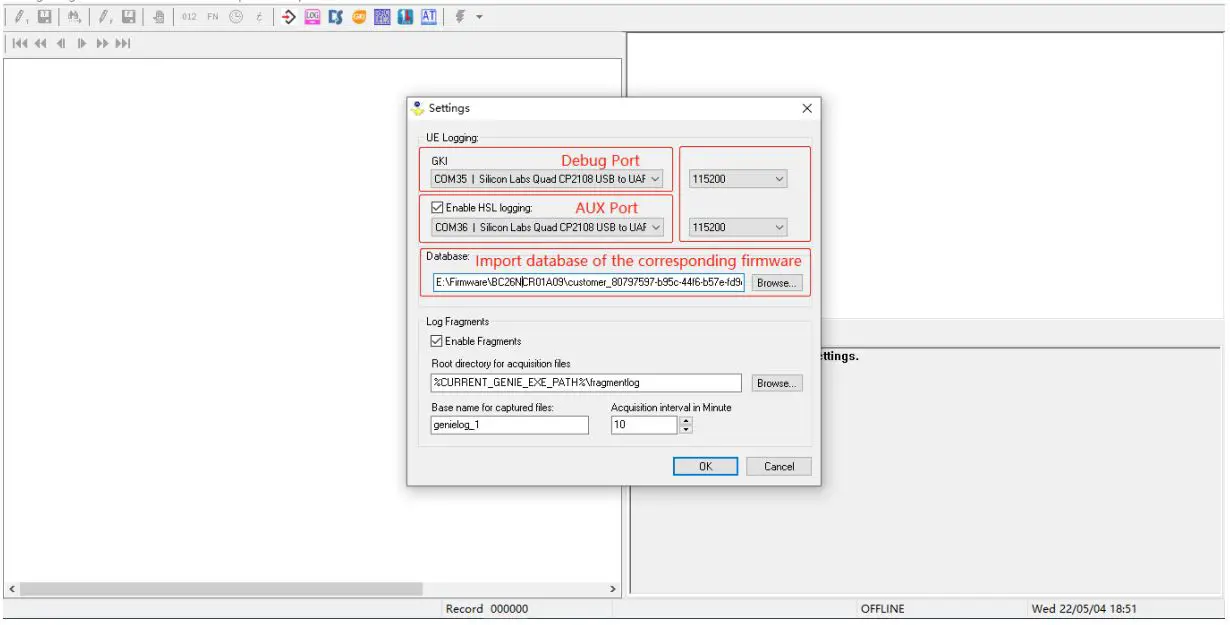Select the AT command tool icon
This screenshot has height=625, width=1230.
428,16
